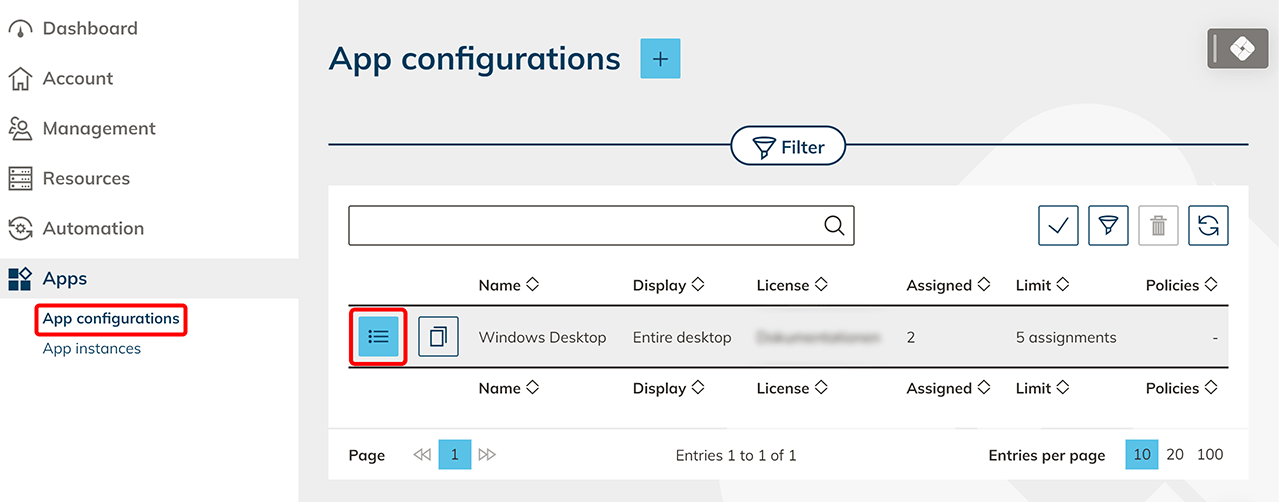Select App configurations in sidebar
The image size is (1280, 502).
(x=111, y=319)
